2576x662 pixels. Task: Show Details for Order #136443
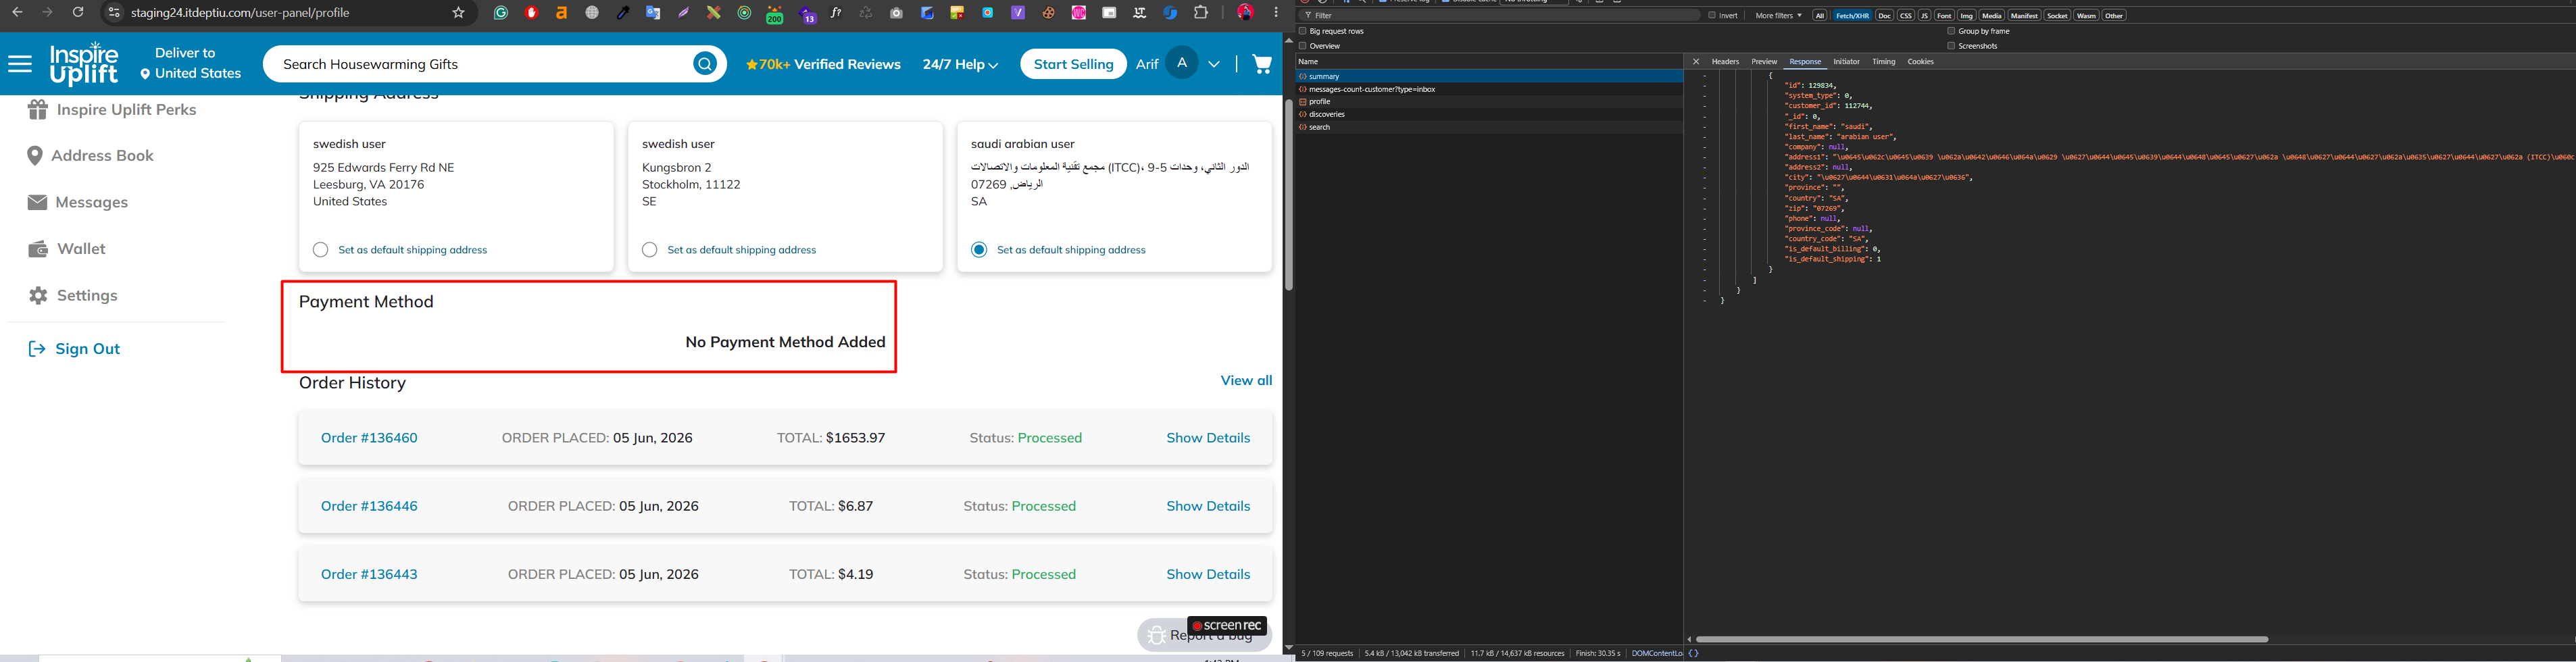[1208, 574]
